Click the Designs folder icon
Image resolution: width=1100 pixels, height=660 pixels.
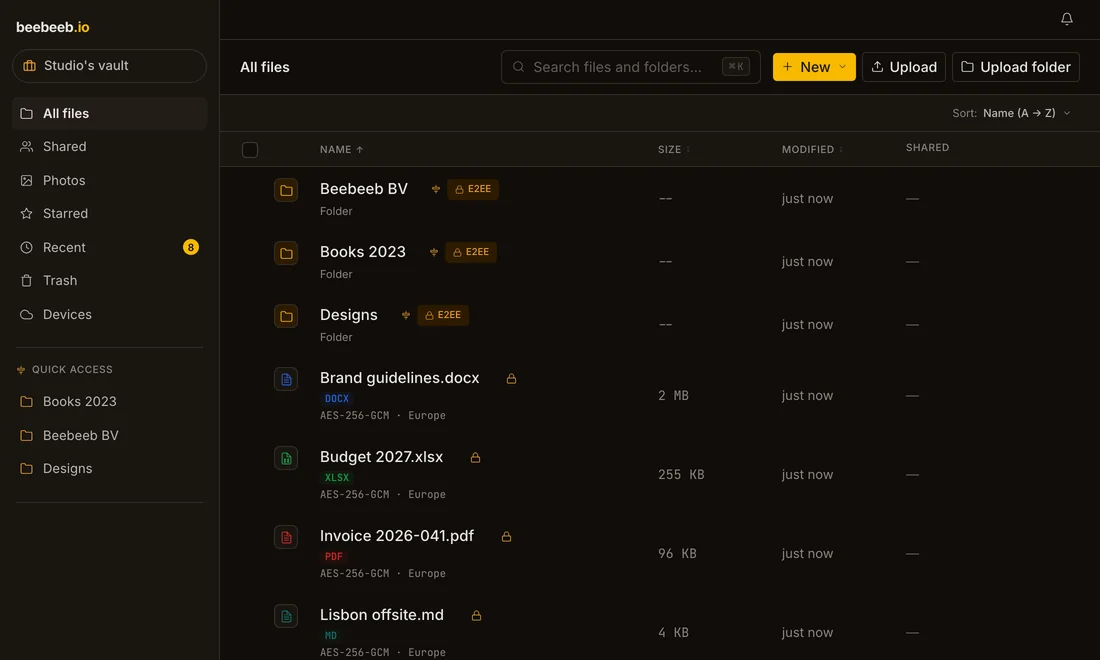click(x=286, y=316)
